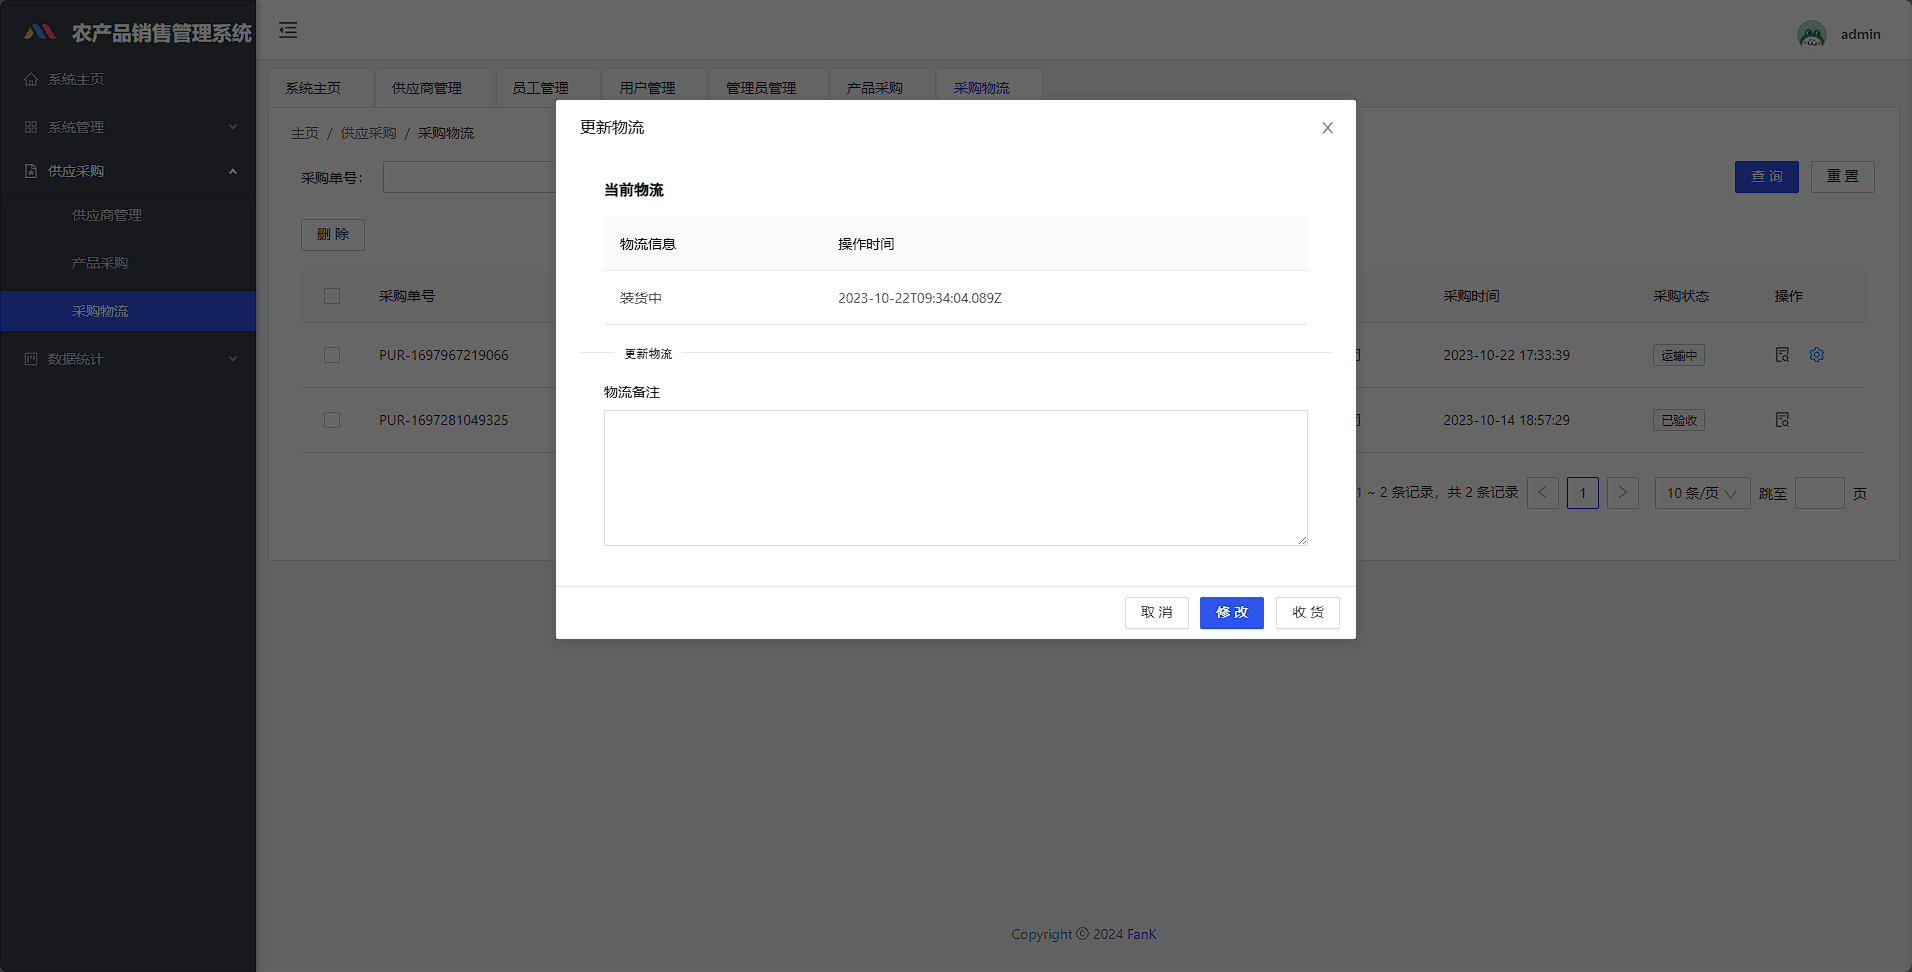Select page 1 in pagination

[1583, 493]
